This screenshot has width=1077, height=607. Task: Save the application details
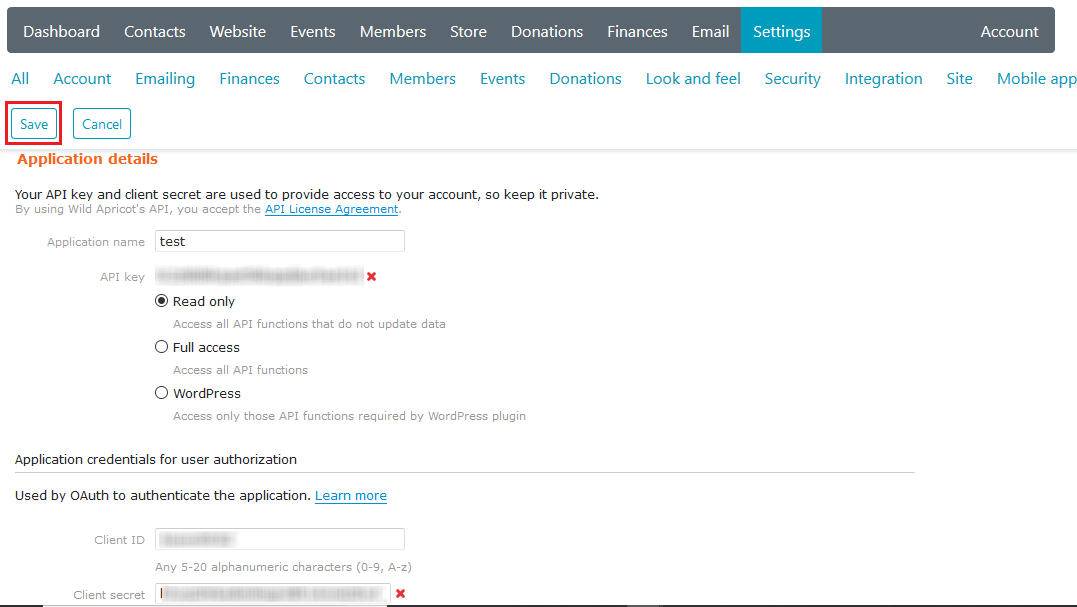click(33, 123)
